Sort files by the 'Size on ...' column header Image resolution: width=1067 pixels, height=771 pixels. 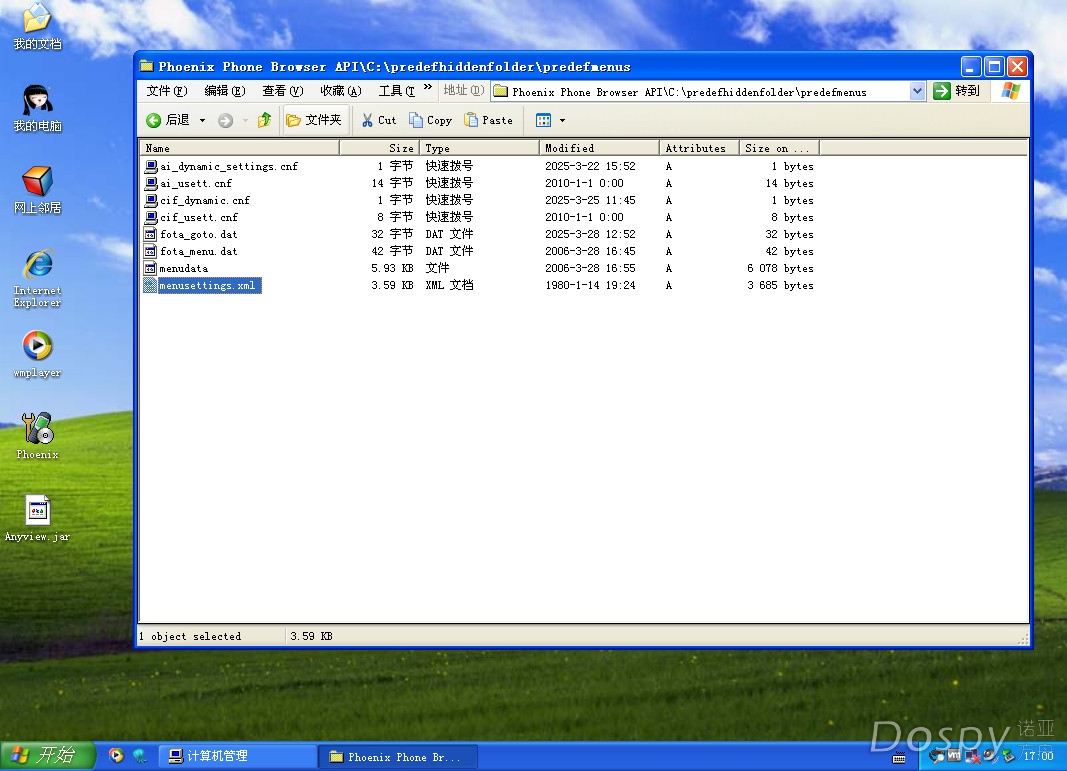(x=779, y=148)
